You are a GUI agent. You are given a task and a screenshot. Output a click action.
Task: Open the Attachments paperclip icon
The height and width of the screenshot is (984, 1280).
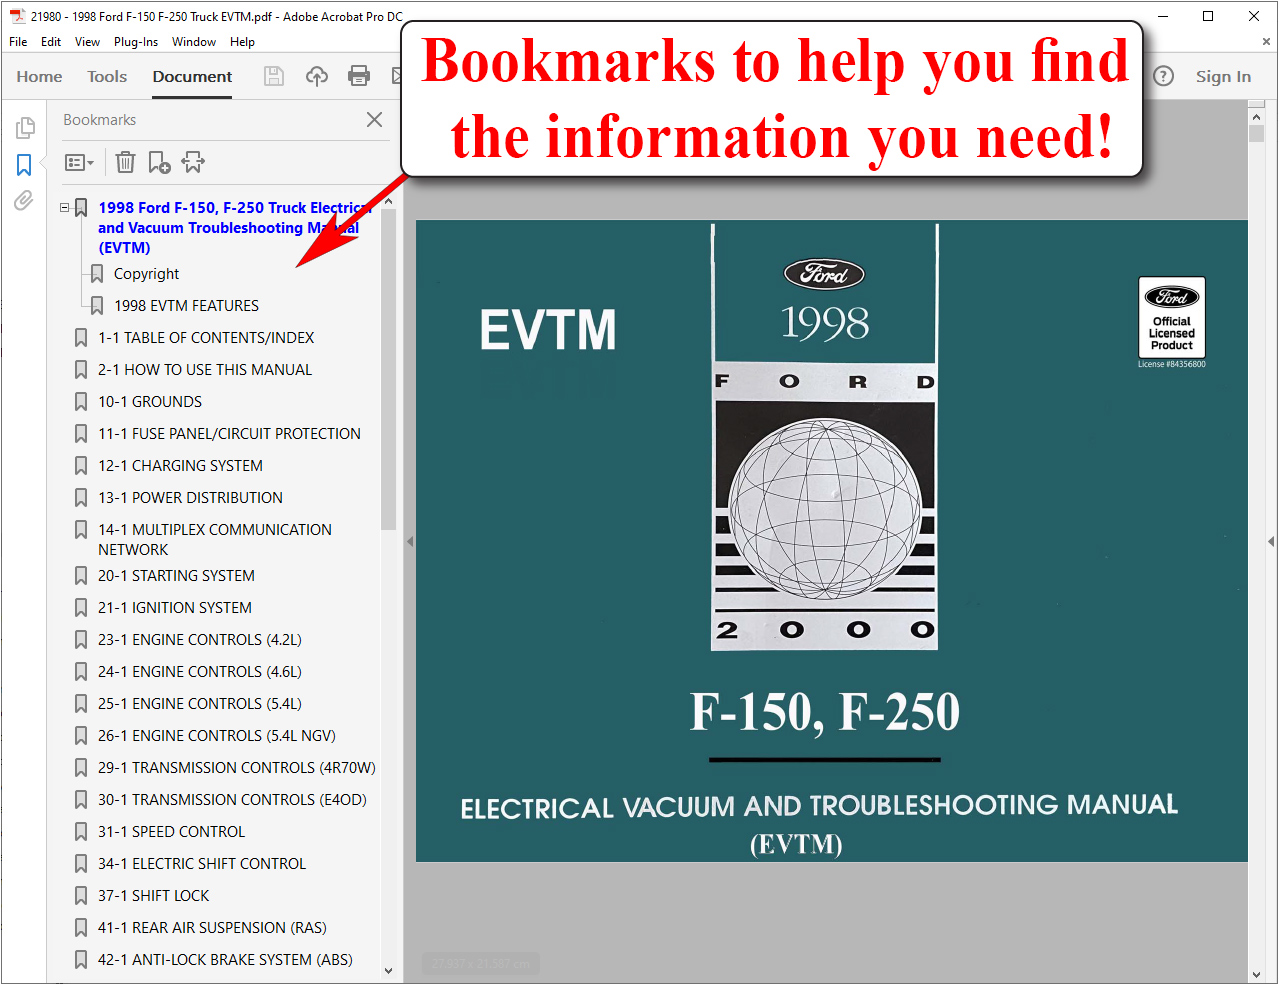point(24,200)
